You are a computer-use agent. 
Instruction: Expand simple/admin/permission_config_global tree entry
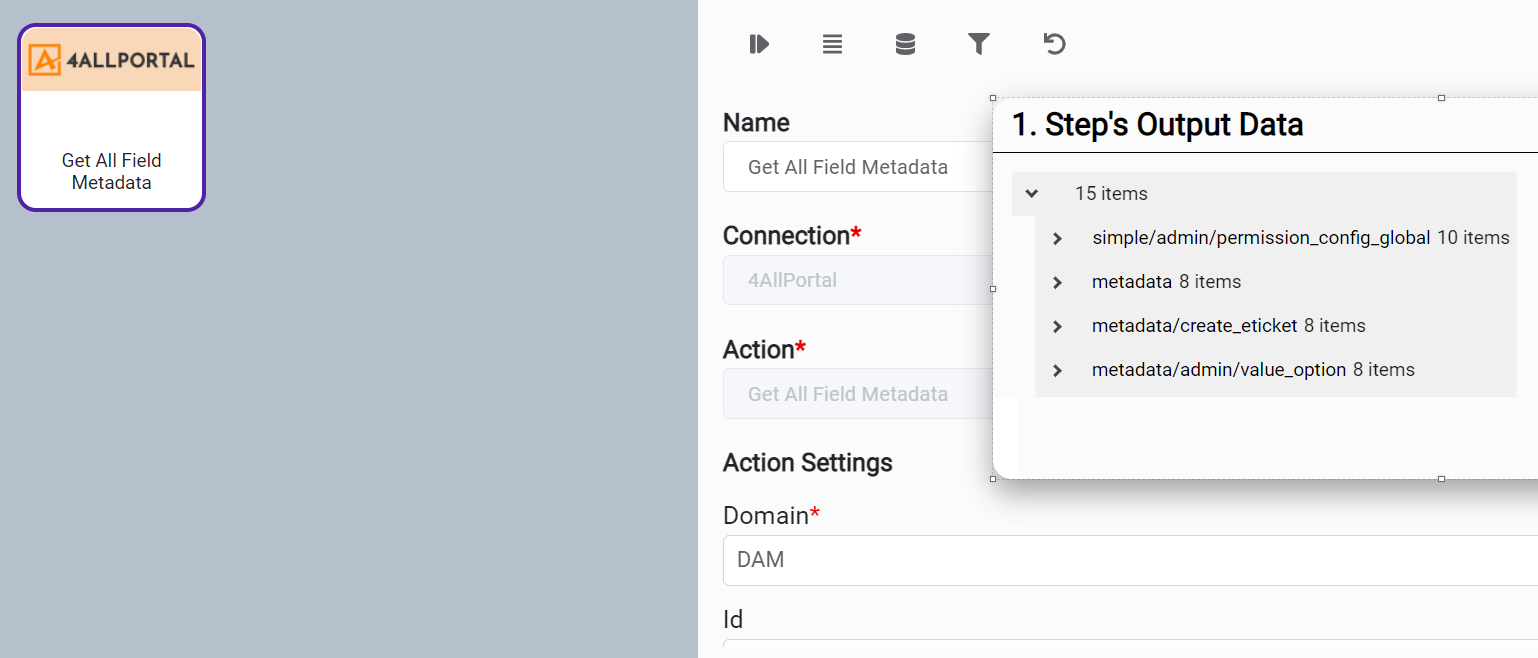[1057, 239]
